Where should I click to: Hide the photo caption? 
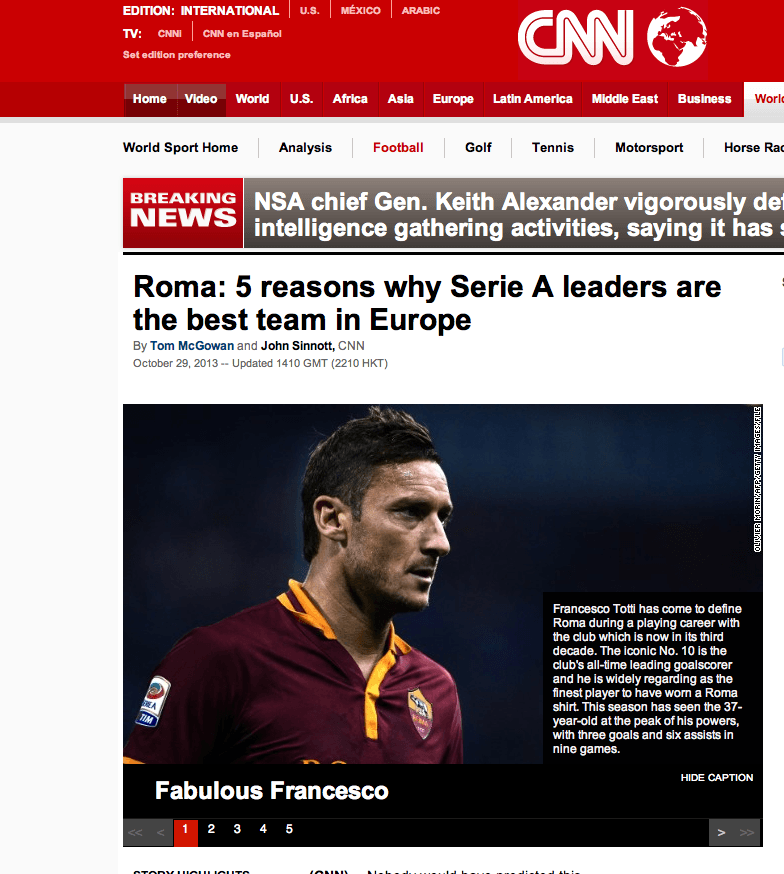(717, 778)
